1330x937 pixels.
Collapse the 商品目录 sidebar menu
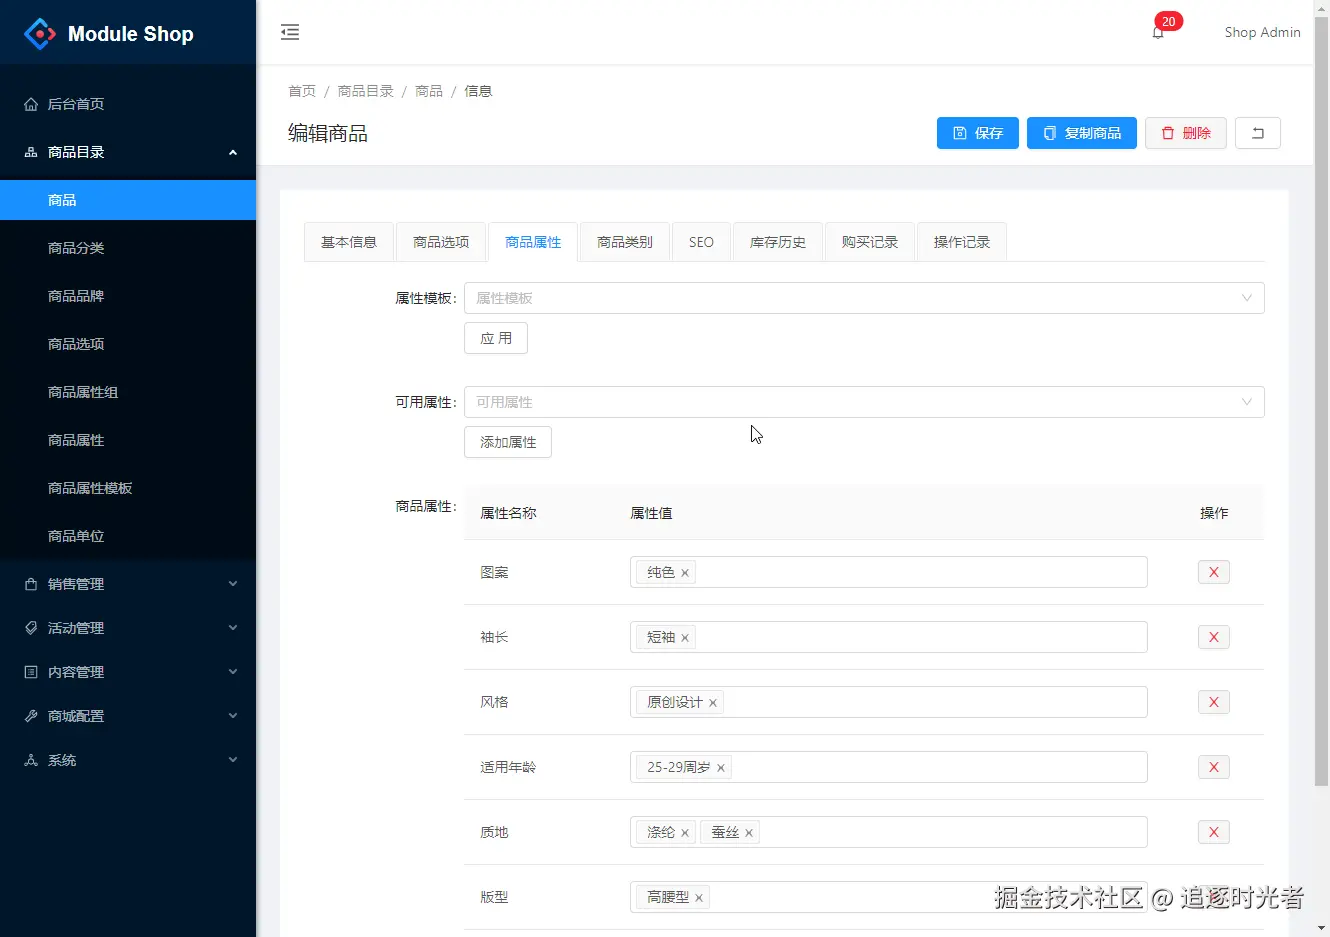pos(128,152)
